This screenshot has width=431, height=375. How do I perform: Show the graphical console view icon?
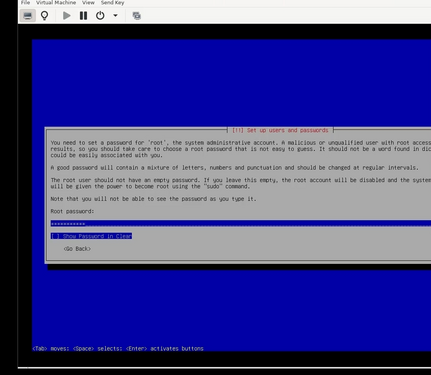tap(28, 16)
